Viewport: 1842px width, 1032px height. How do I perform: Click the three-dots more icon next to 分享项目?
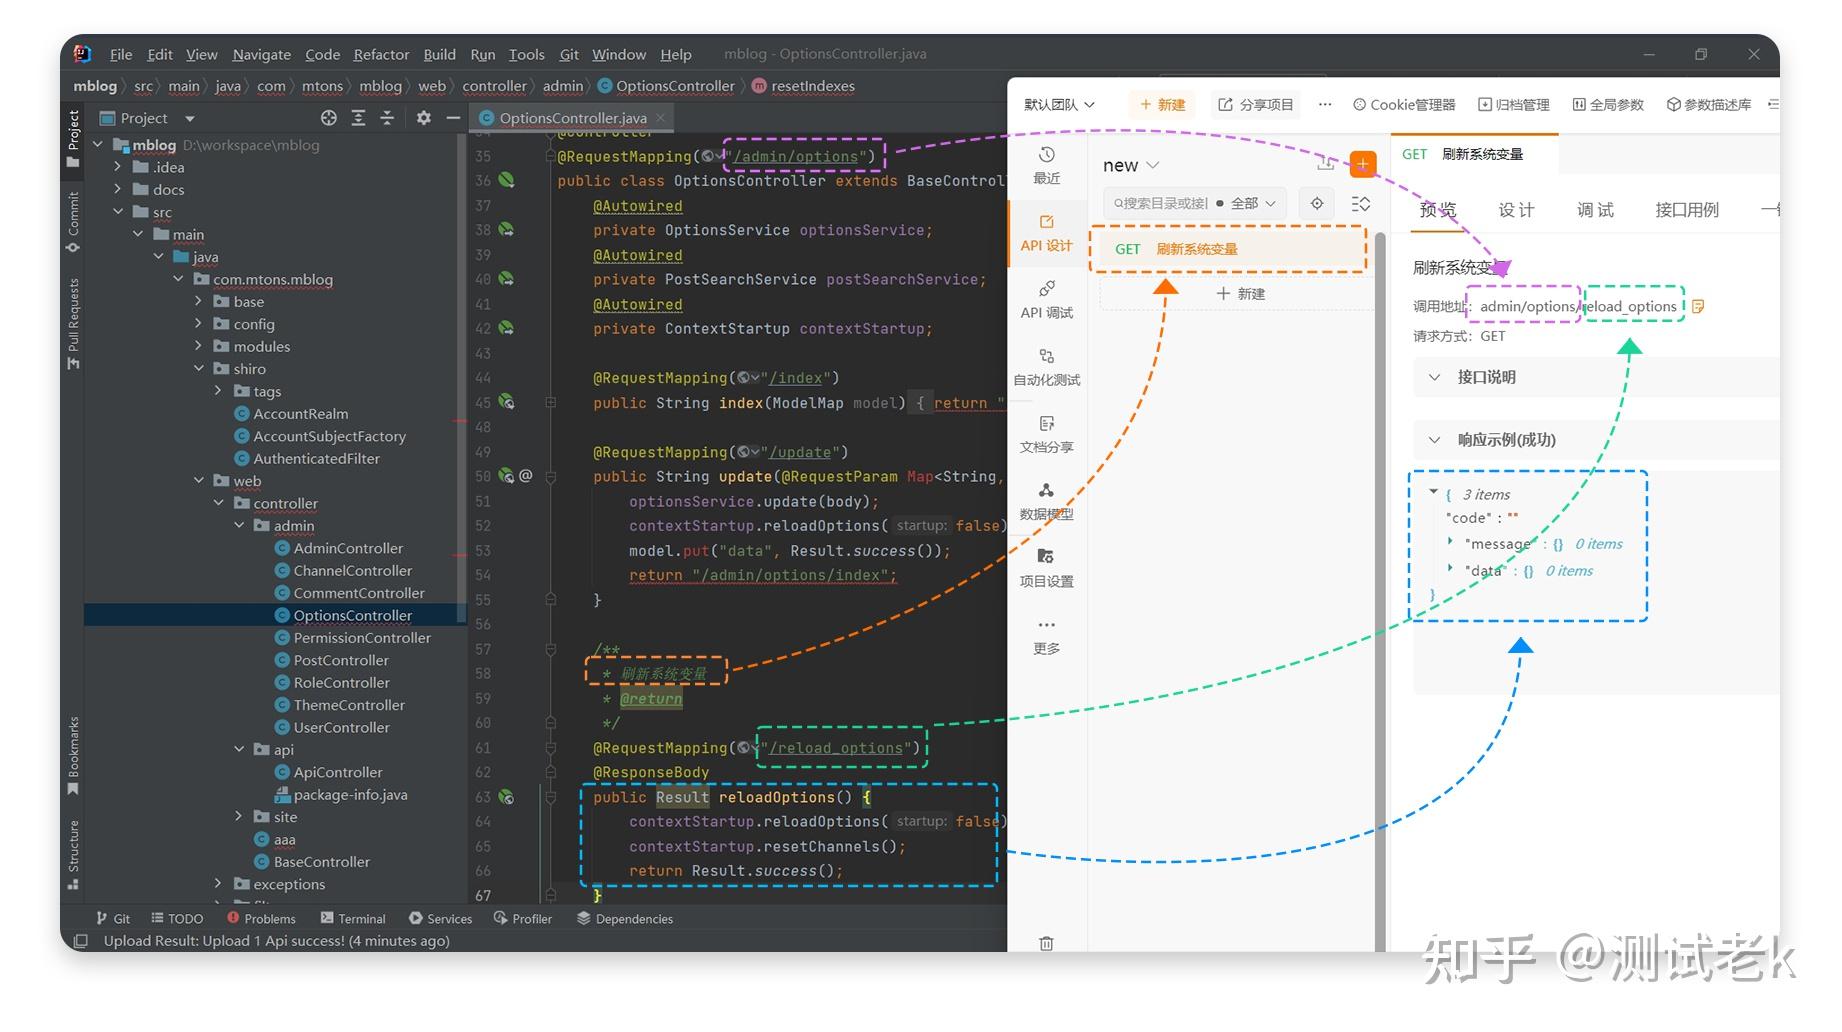tap(1325, 104)
